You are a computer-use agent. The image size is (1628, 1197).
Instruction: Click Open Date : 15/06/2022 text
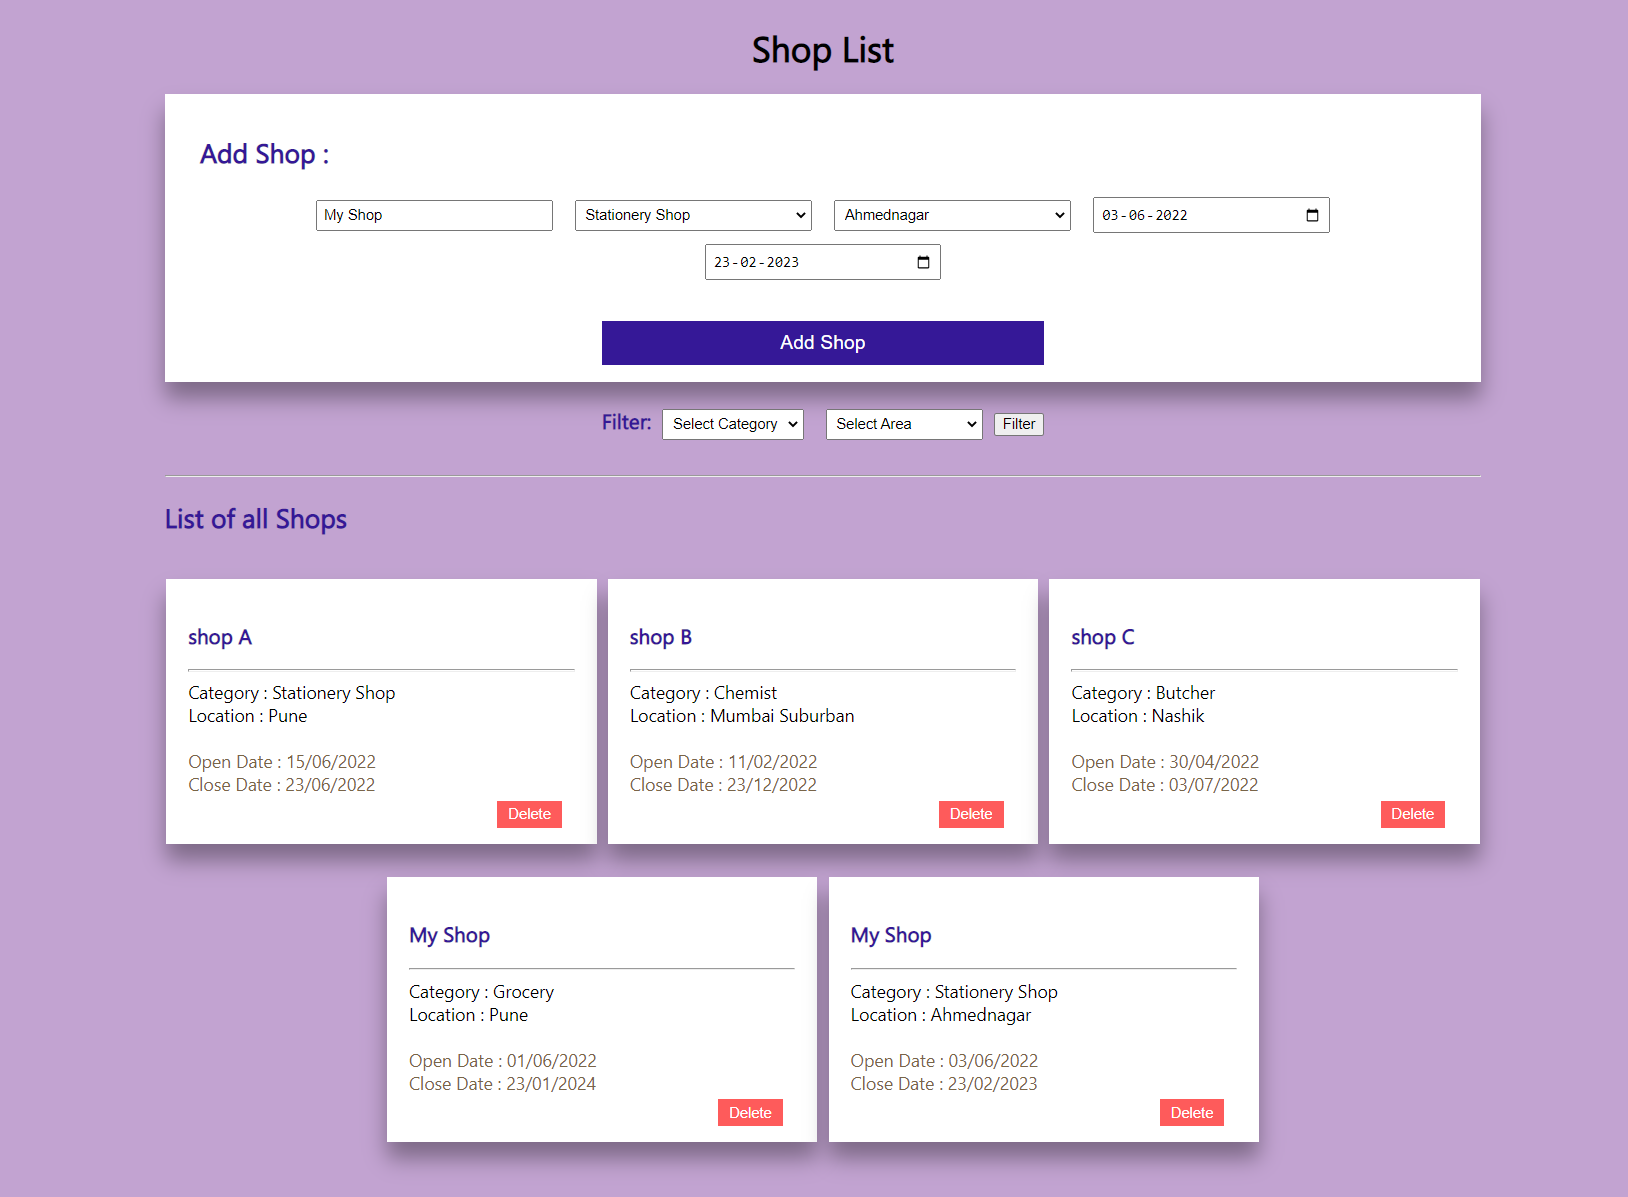pos(282,762)
